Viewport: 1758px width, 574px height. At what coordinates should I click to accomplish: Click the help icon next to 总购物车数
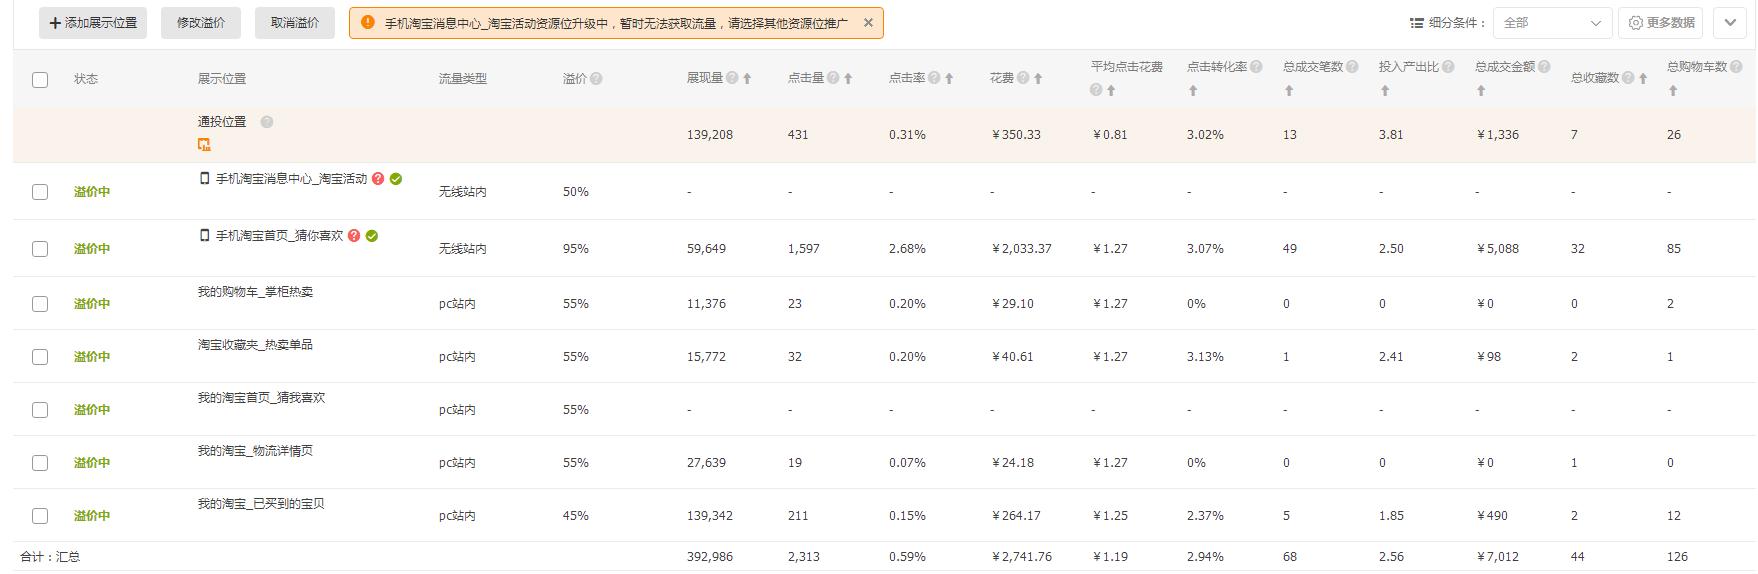[x=1736, y=67]
